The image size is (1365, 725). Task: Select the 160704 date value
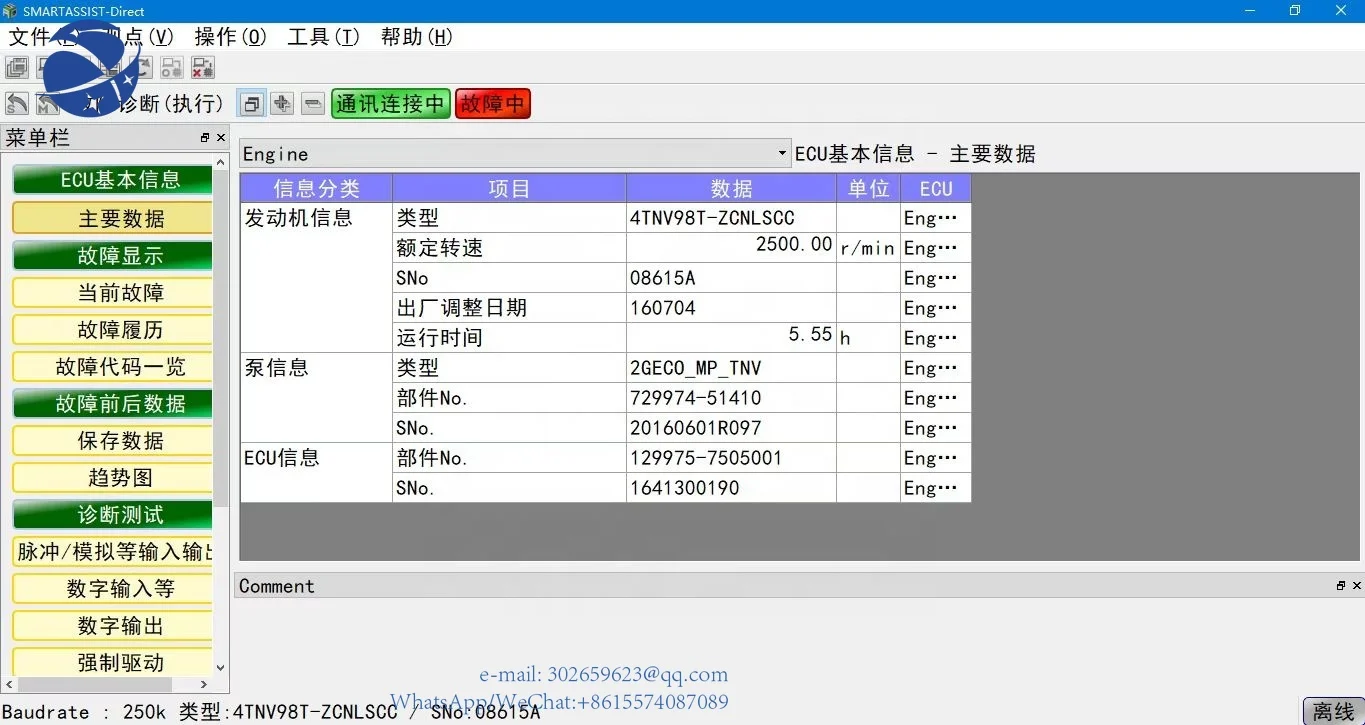point(731,308)
